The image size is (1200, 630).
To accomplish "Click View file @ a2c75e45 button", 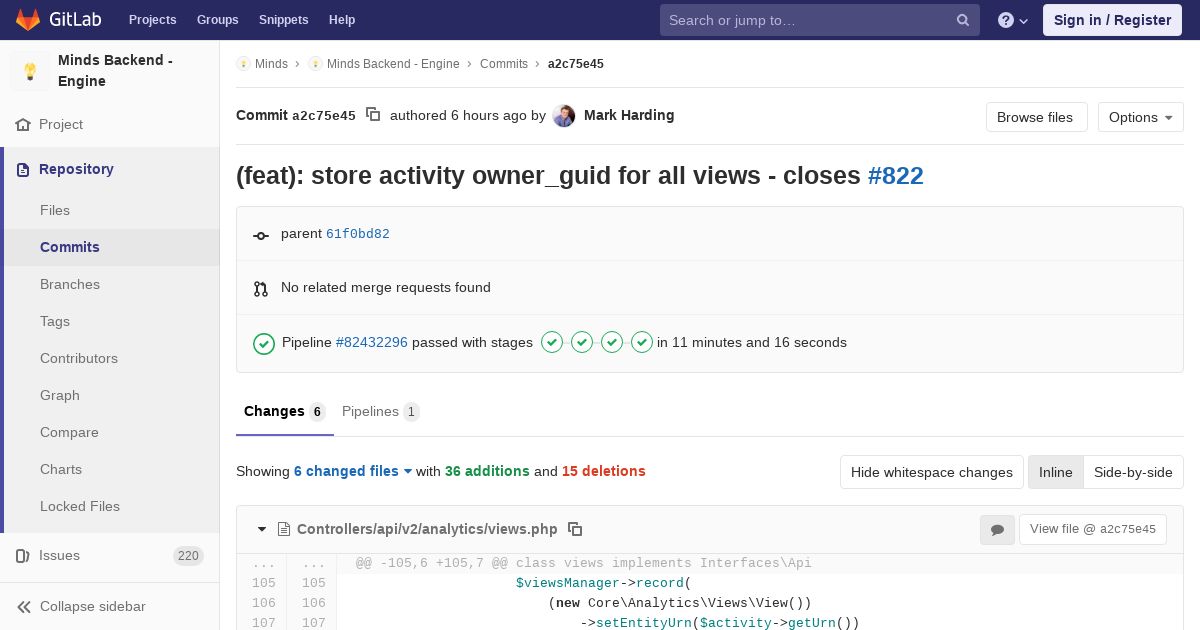I will click(x=1093, y=529).
